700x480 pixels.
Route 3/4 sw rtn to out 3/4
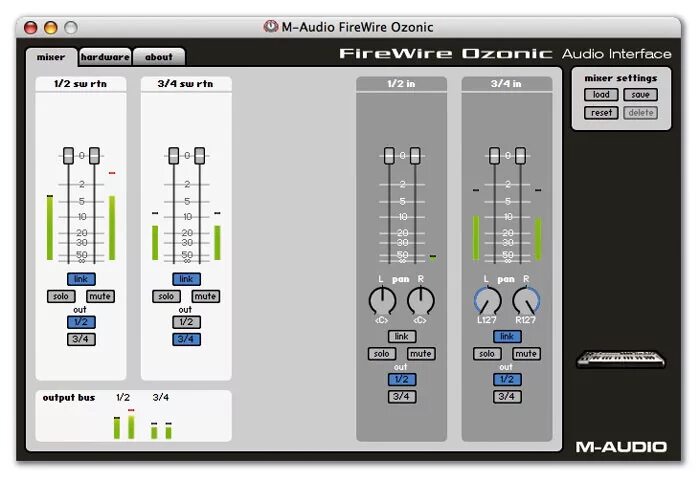[x=186, y=339]
